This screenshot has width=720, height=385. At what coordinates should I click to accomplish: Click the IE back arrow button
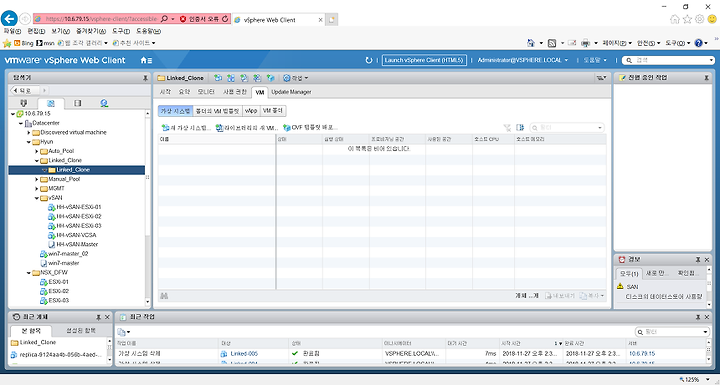coord(9,19)
